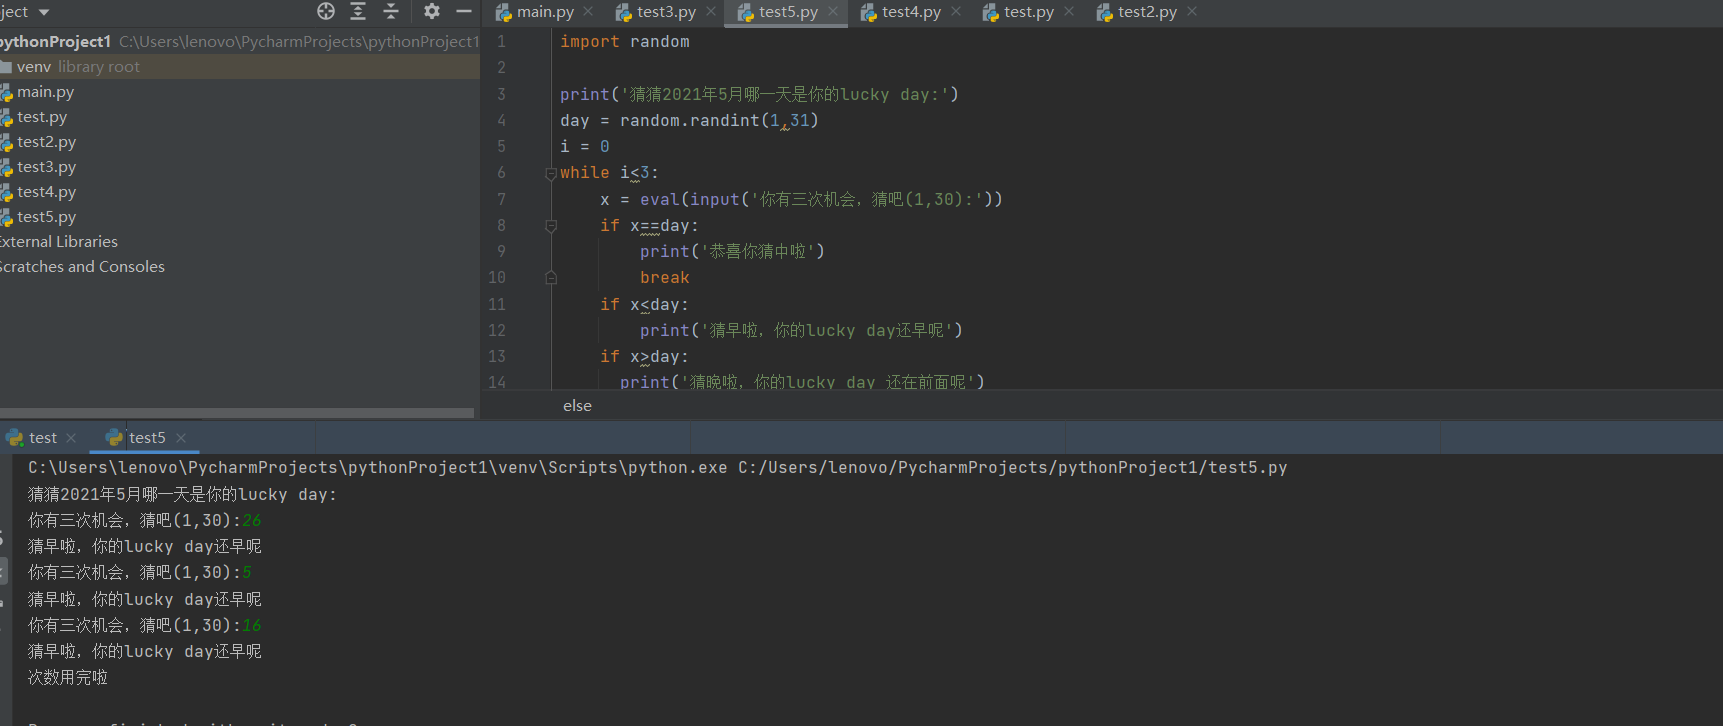The image size is (1723, 726).
Task: Close the test3.py editor tab
Action: (711, 11)
